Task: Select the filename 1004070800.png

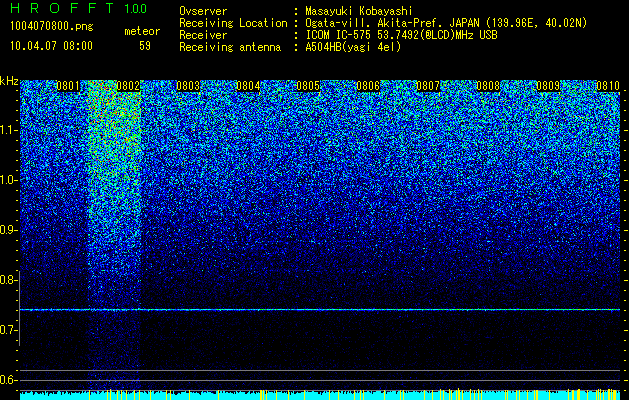Action: point(52,27)
